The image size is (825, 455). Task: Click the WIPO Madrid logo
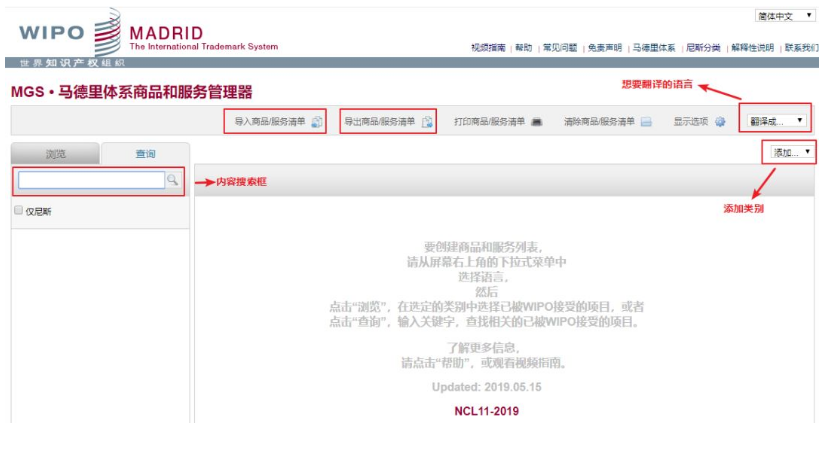pyautogui.click(x=148, y=34)
